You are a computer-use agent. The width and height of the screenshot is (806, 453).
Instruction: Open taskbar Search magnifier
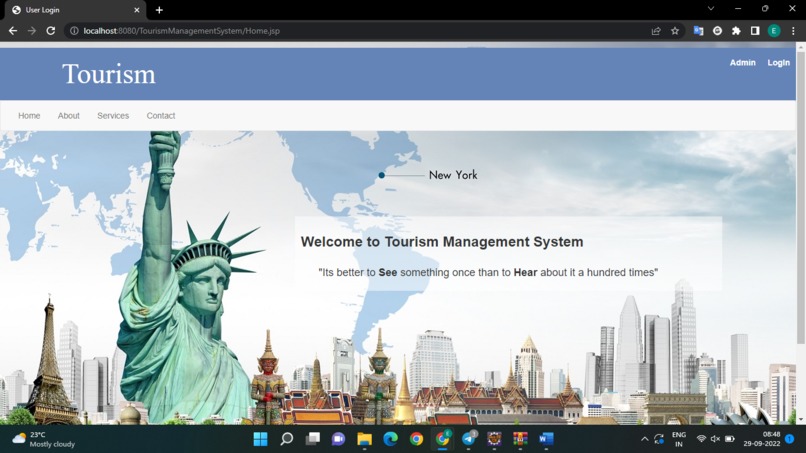[287, 439]
